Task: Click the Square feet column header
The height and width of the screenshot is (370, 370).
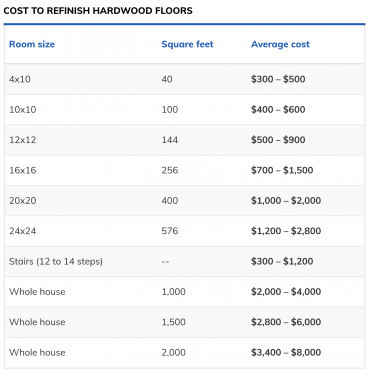Action: coord(187,44)
